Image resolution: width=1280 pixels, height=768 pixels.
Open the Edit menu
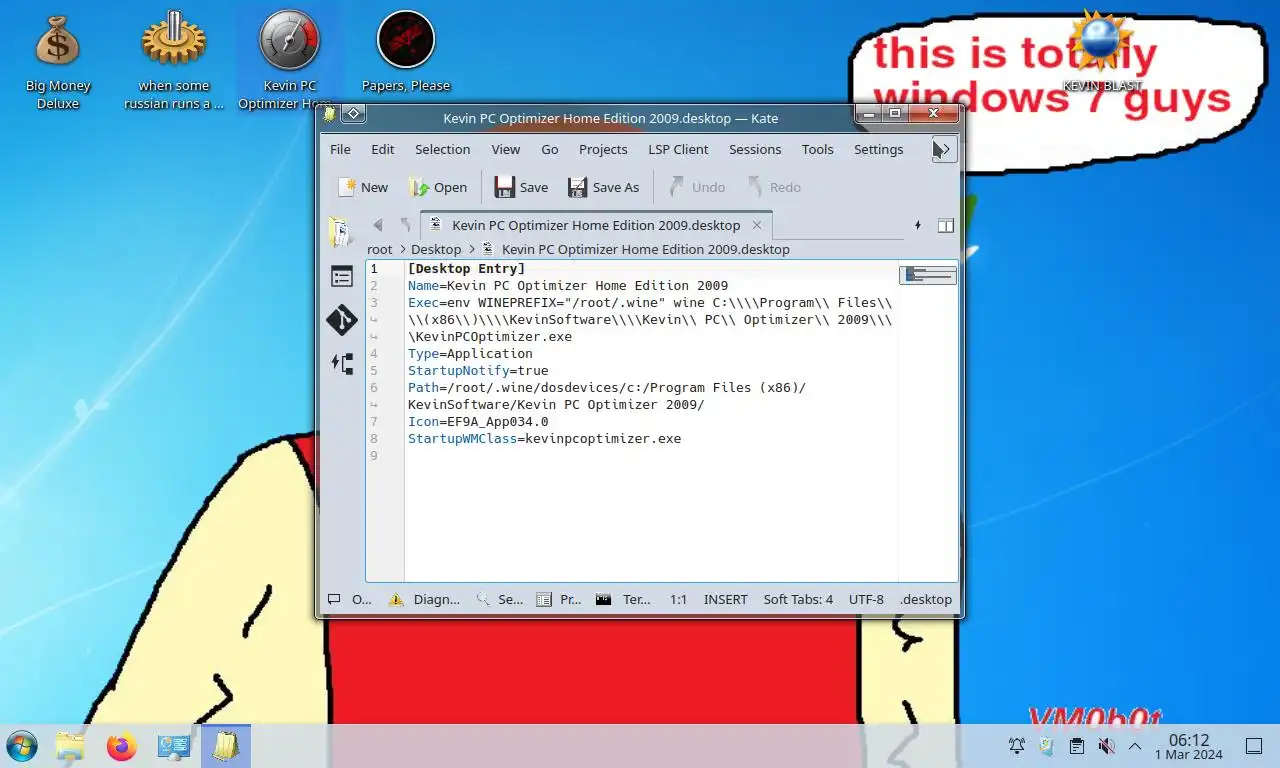coord(383,149)
